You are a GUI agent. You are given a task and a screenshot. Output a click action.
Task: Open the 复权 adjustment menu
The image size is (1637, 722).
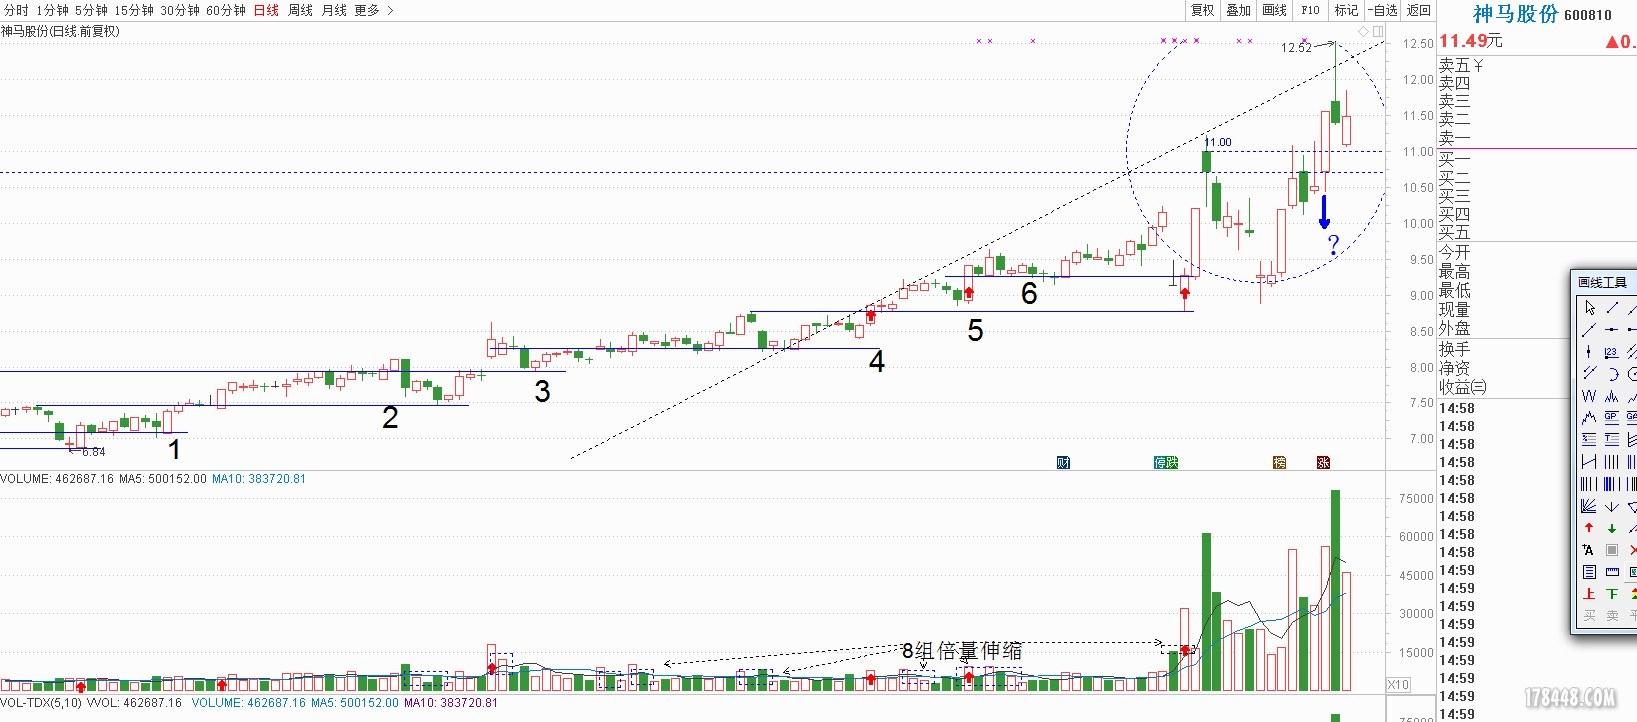[x=1202, y=10]
